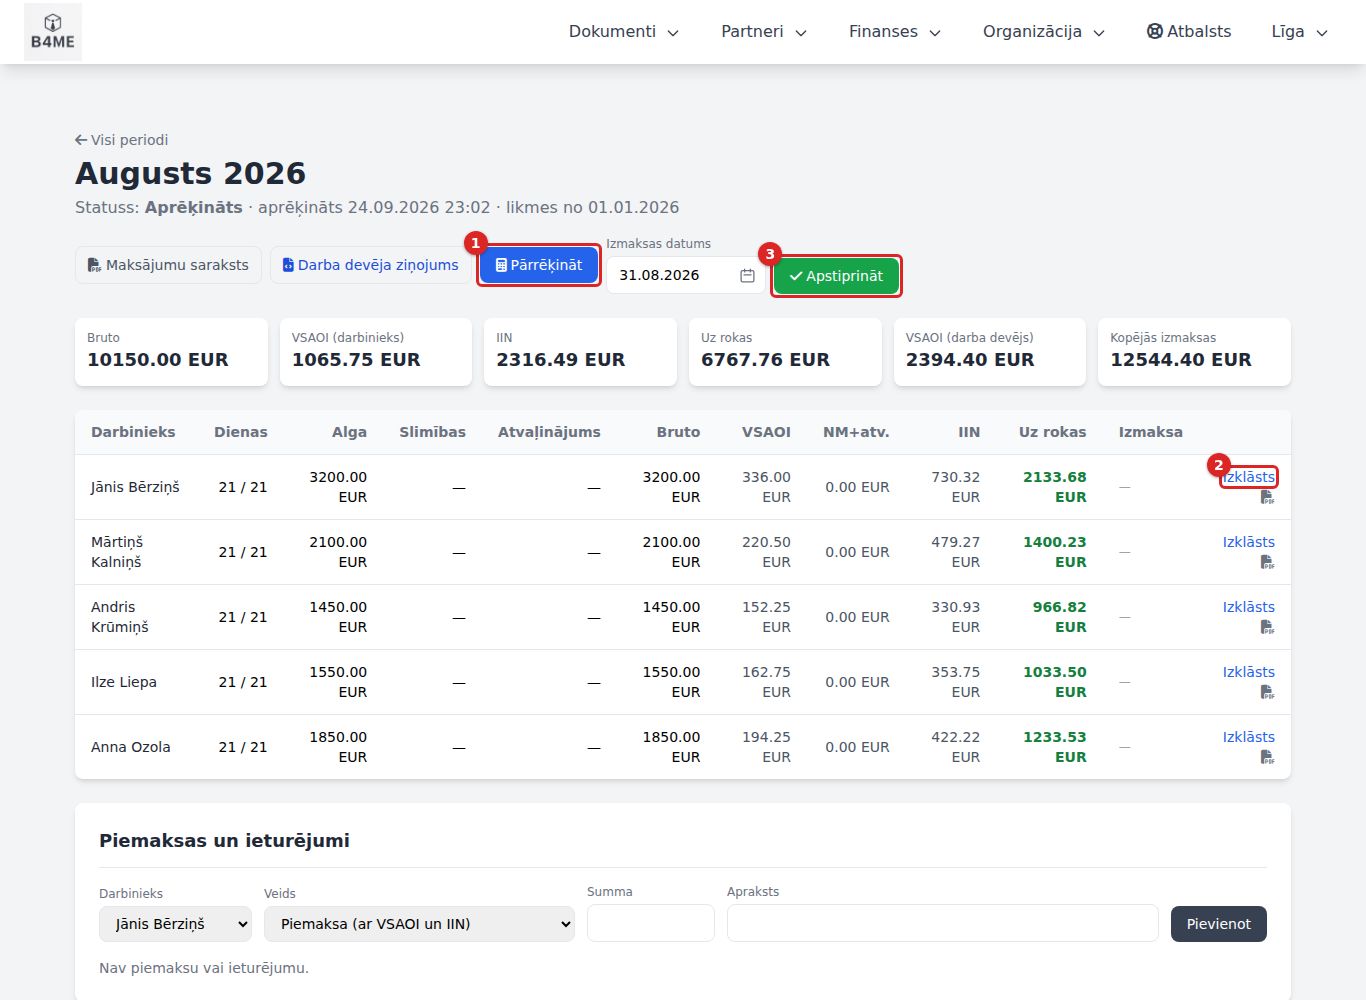1366x1000 pixels.
Task: Click employee name Anna Ozola
Action: (x=131, y=747)
